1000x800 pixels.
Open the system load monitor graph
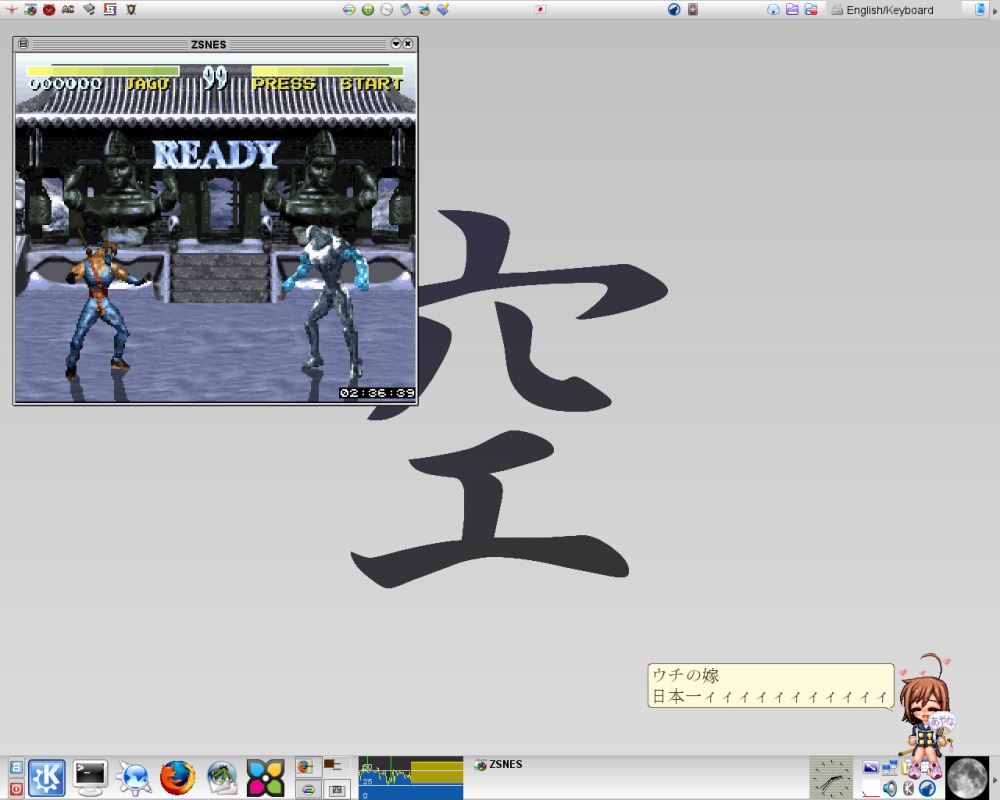click(x=411, y=778)
